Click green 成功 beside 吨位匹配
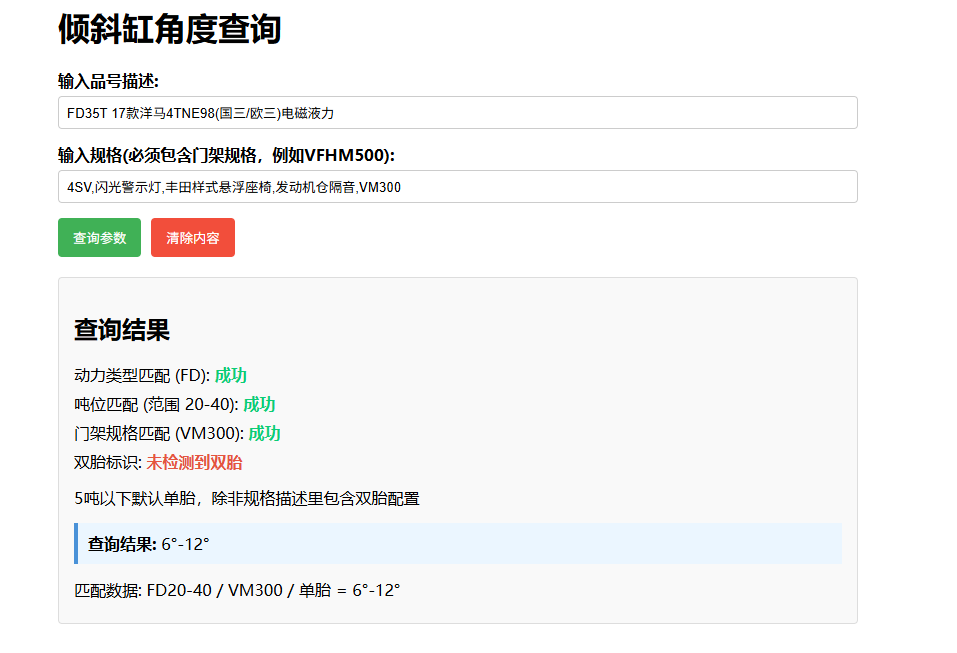This screenshot has width=957, height=653. click(x=259, y=405)
